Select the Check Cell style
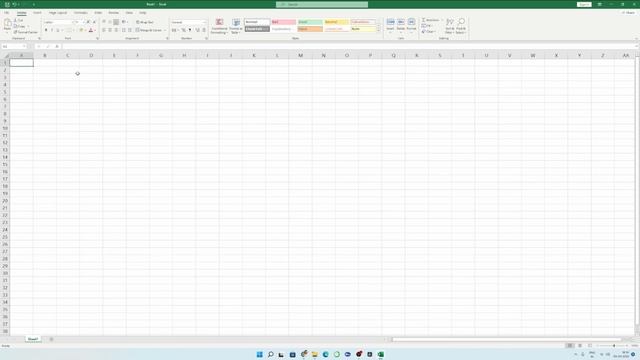The height and width of the screenshot is (360, 640). (257, 29)
